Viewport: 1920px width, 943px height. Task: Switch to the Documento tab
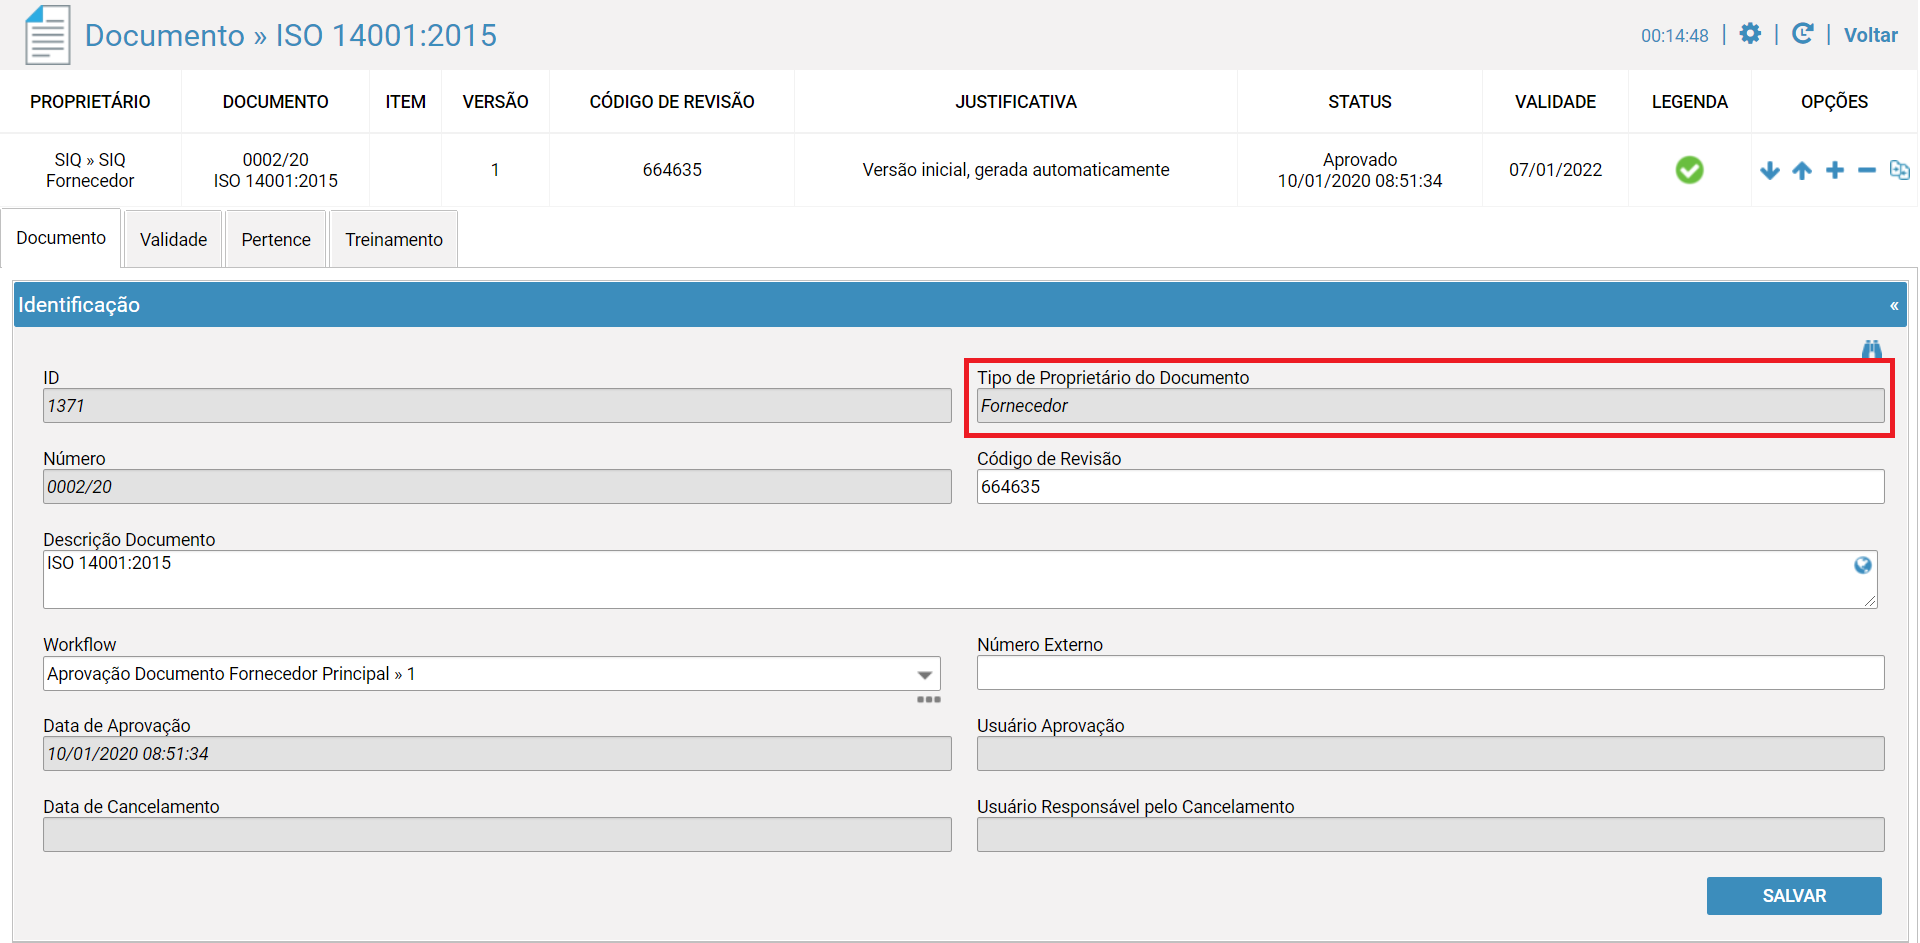[x=61, y=238]
